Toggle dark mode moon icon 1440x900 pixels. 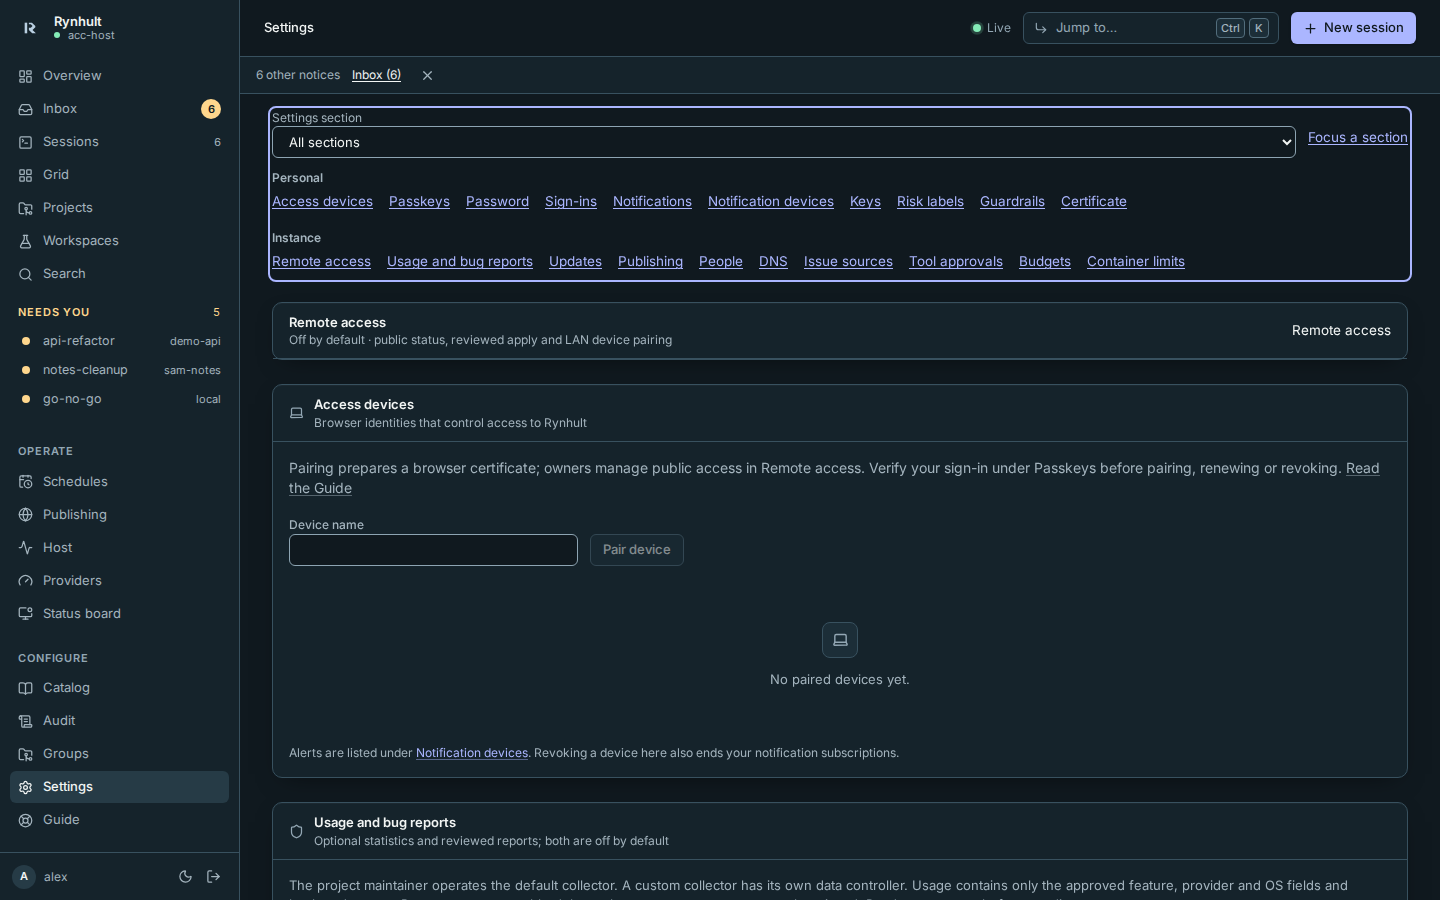click(185, 877)
